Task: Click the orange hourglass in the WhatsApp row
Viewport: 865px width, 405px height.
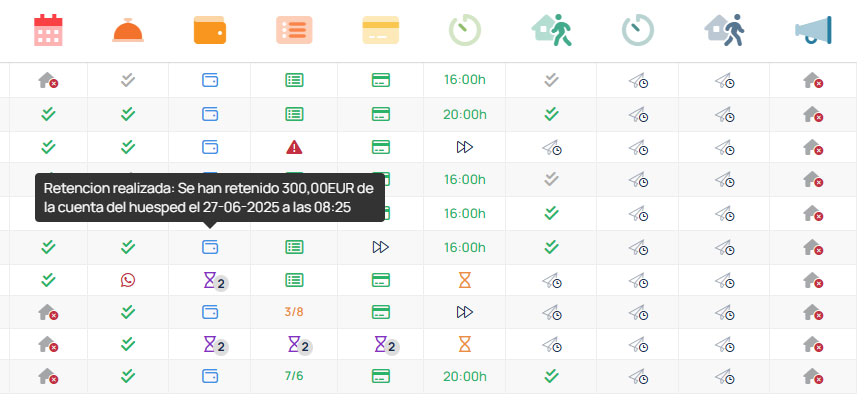Action: coord(464,280)
